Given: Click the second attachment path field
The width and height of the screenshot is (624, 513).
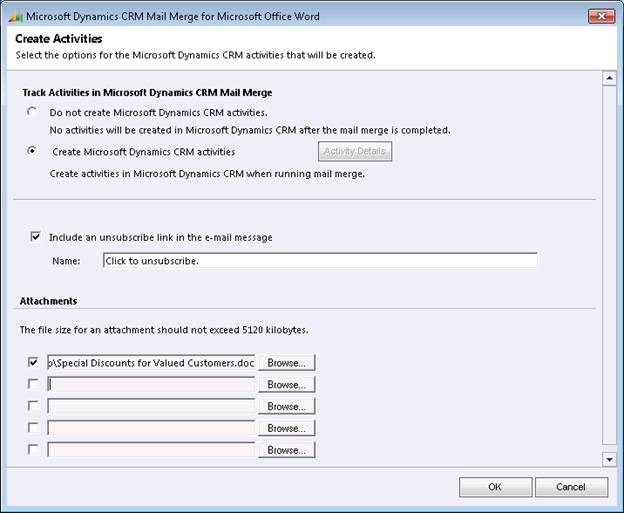Looking at the screenshot, I should [x=151, y=384].
